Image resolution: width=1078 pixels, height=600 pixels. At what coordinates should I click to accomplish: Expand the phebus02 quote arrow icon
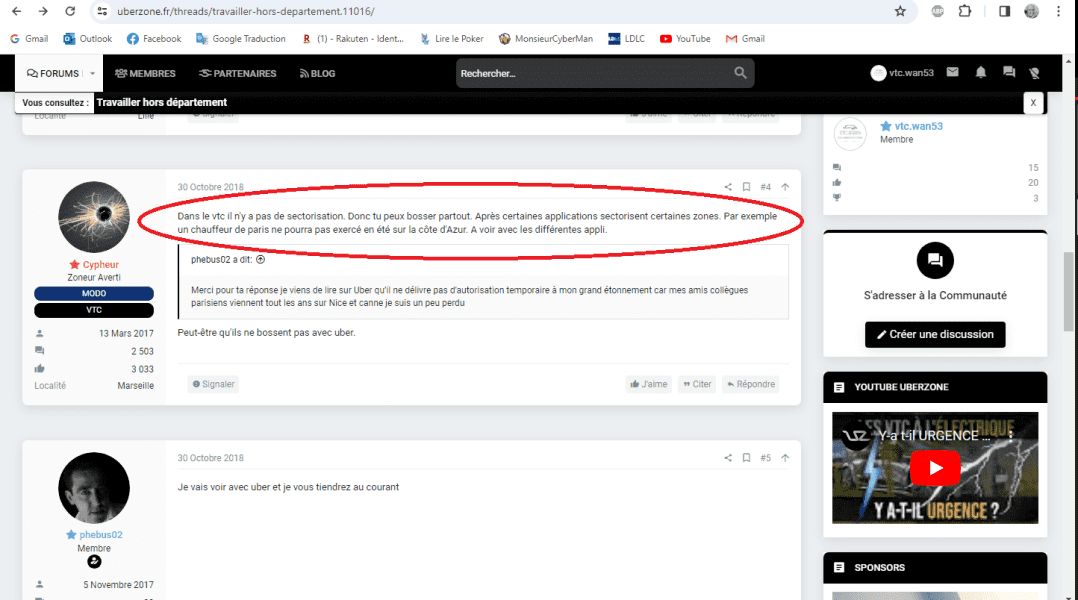[x=261, y=260]
